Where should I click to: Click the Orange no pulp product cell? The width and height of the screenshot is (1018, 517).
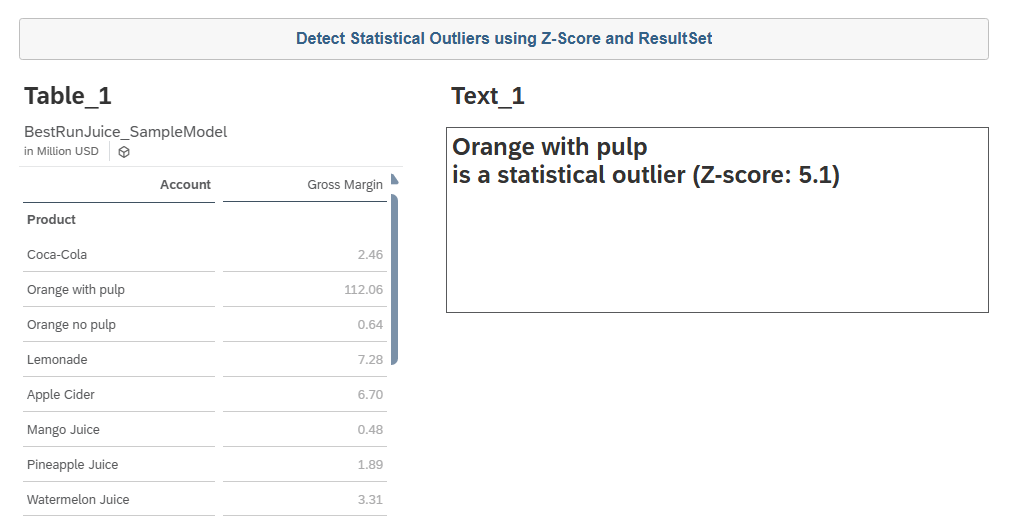tap(72, 325)
